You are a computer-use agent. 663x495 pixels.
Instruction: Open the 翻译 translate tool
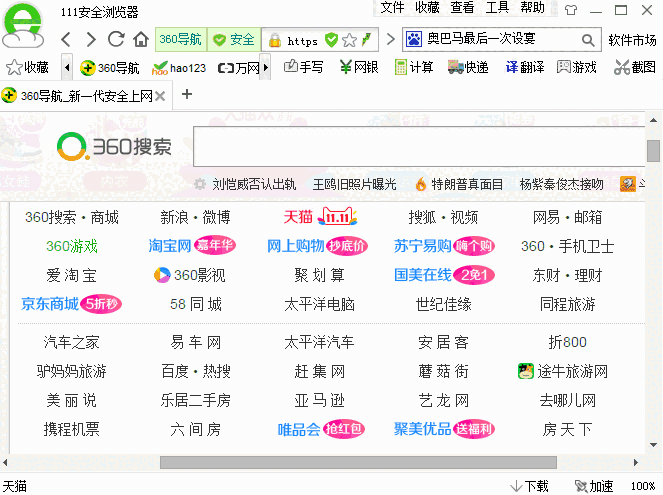point(524,67)
